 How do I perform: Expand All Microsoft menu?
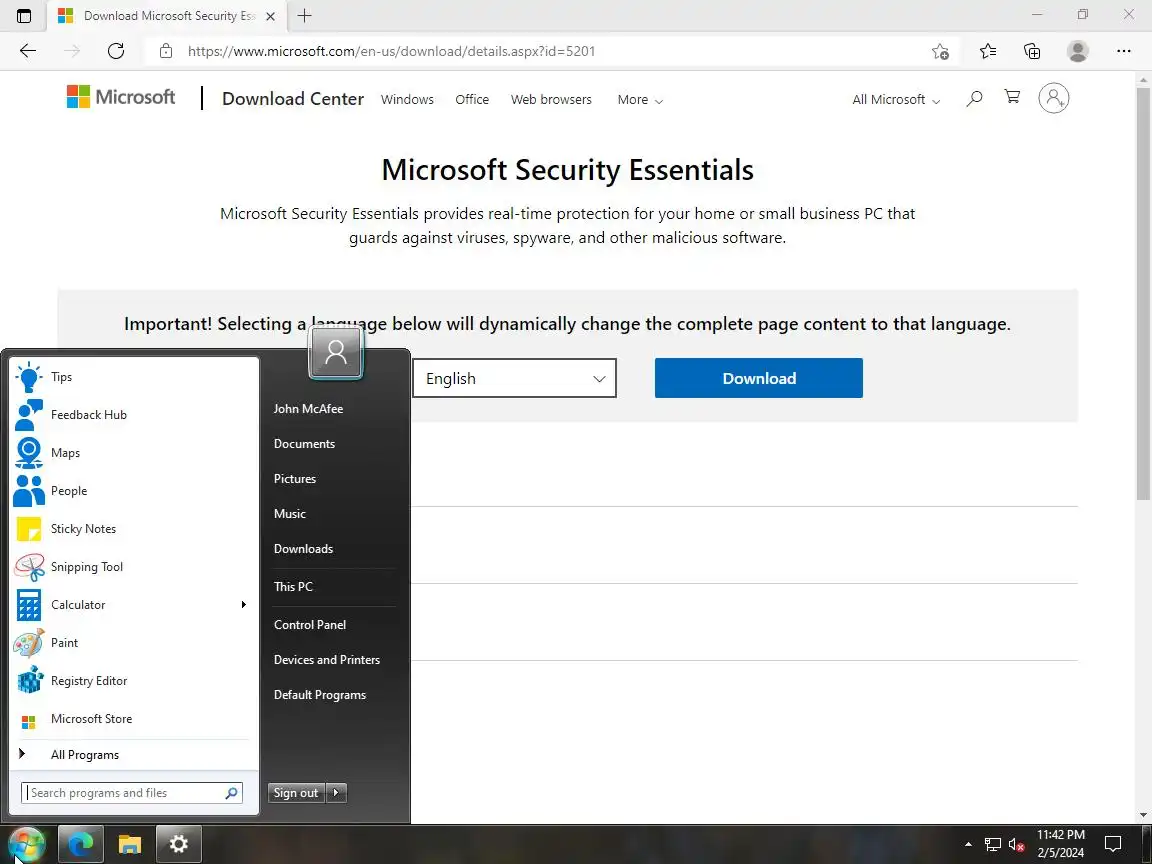896,100
